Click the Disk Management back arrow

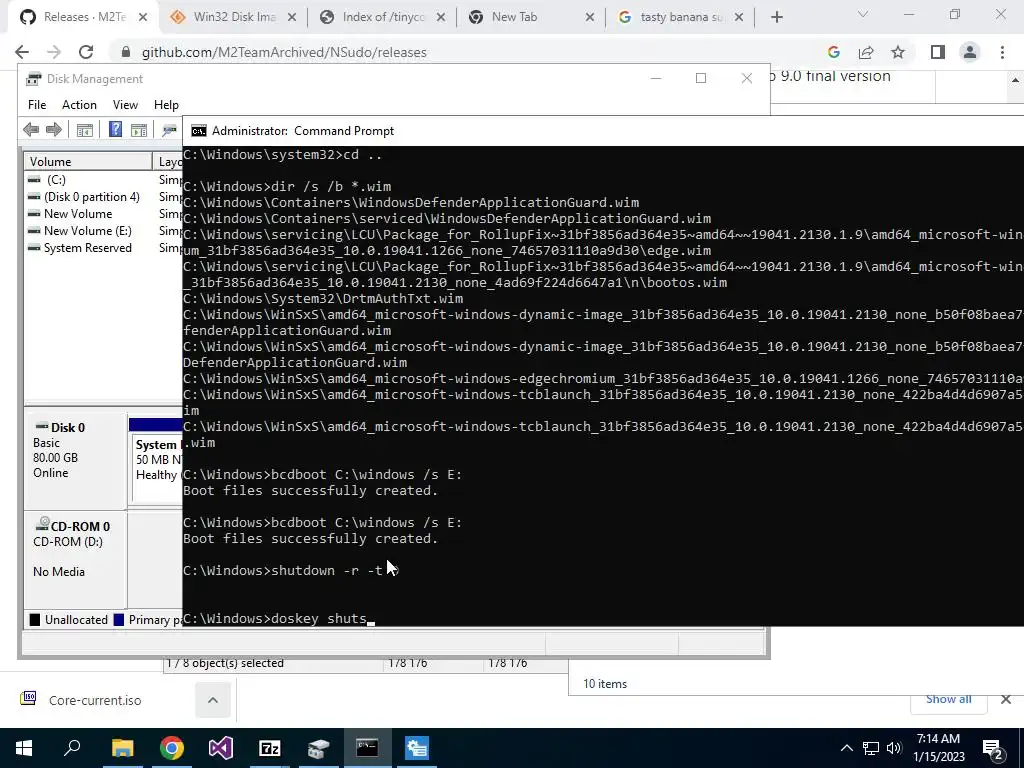[31, 130]
